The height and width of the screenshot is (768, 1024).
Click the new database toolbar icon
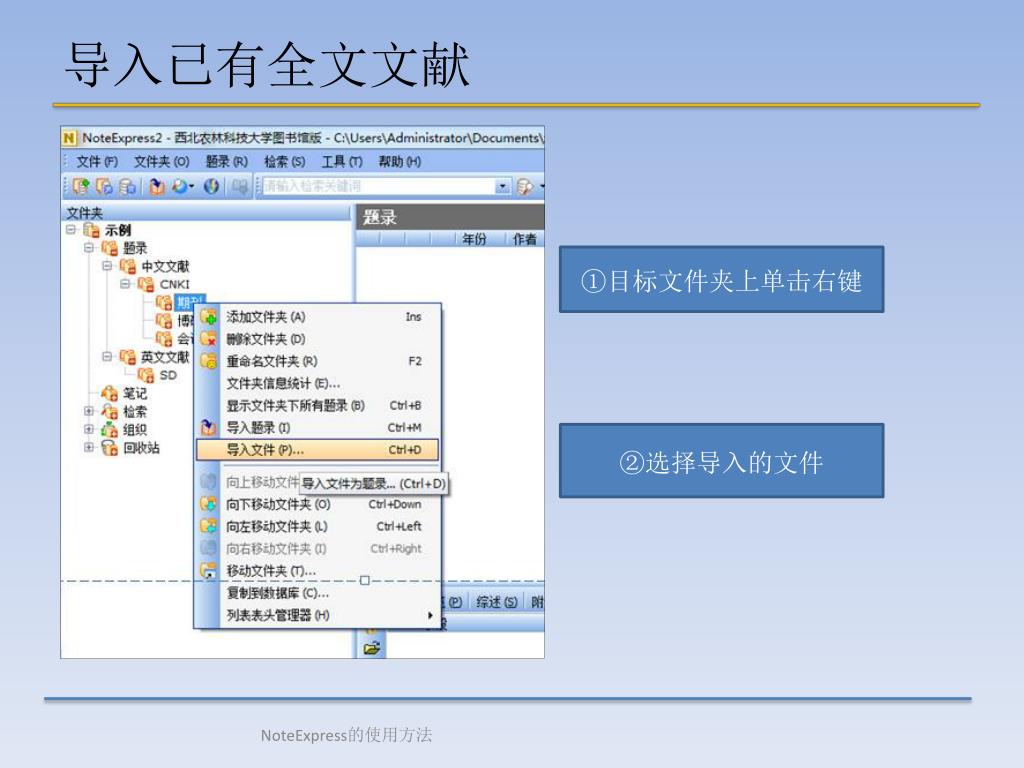(x=81, y=187)
